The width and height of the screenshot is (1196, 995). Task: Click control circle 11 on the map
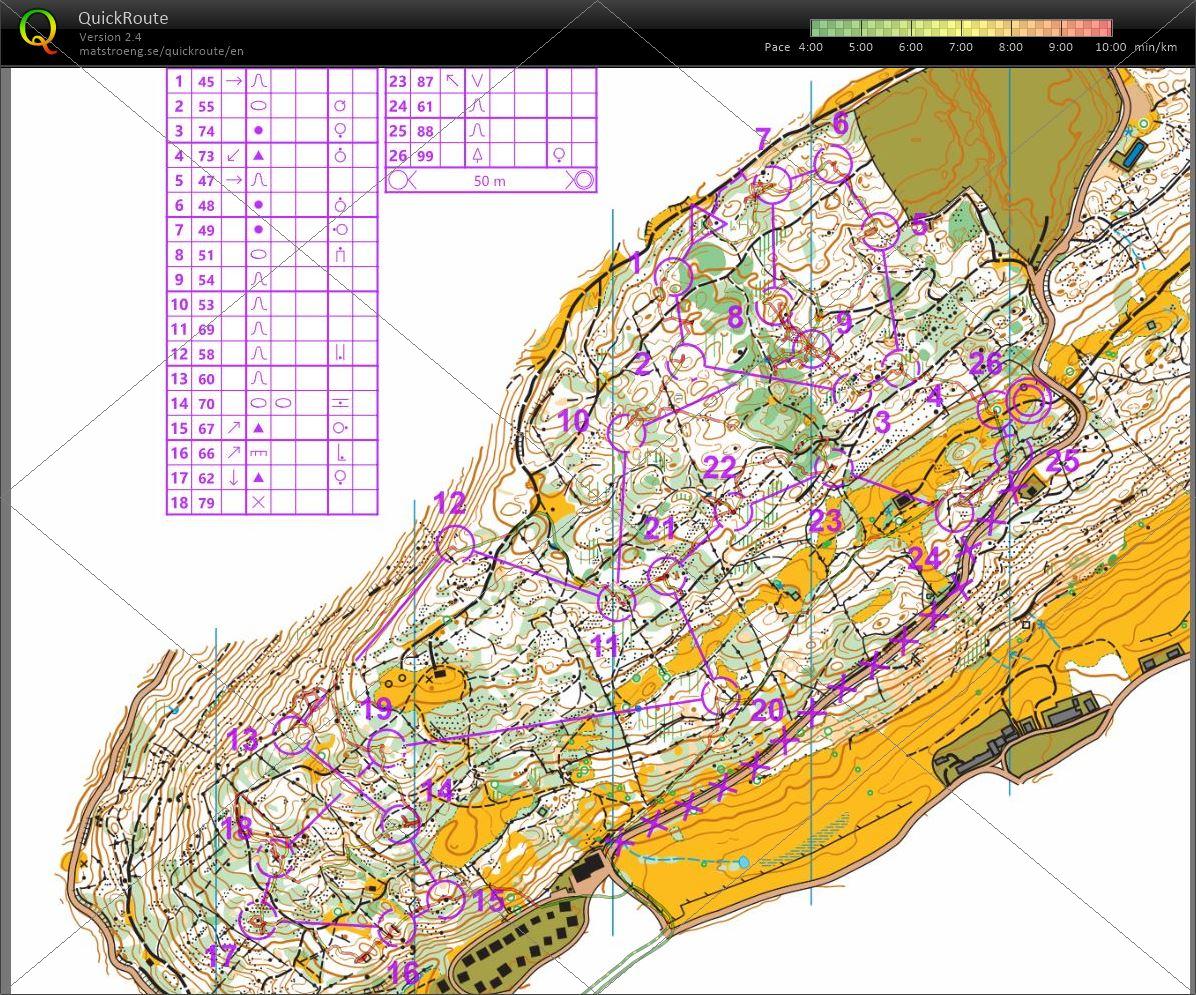coord(617,602)
